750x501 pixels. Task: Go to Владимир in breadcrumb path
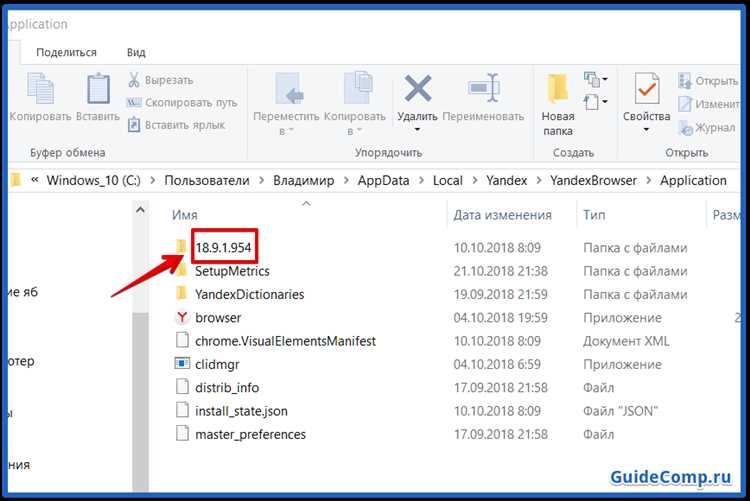(x=304, y=180)
